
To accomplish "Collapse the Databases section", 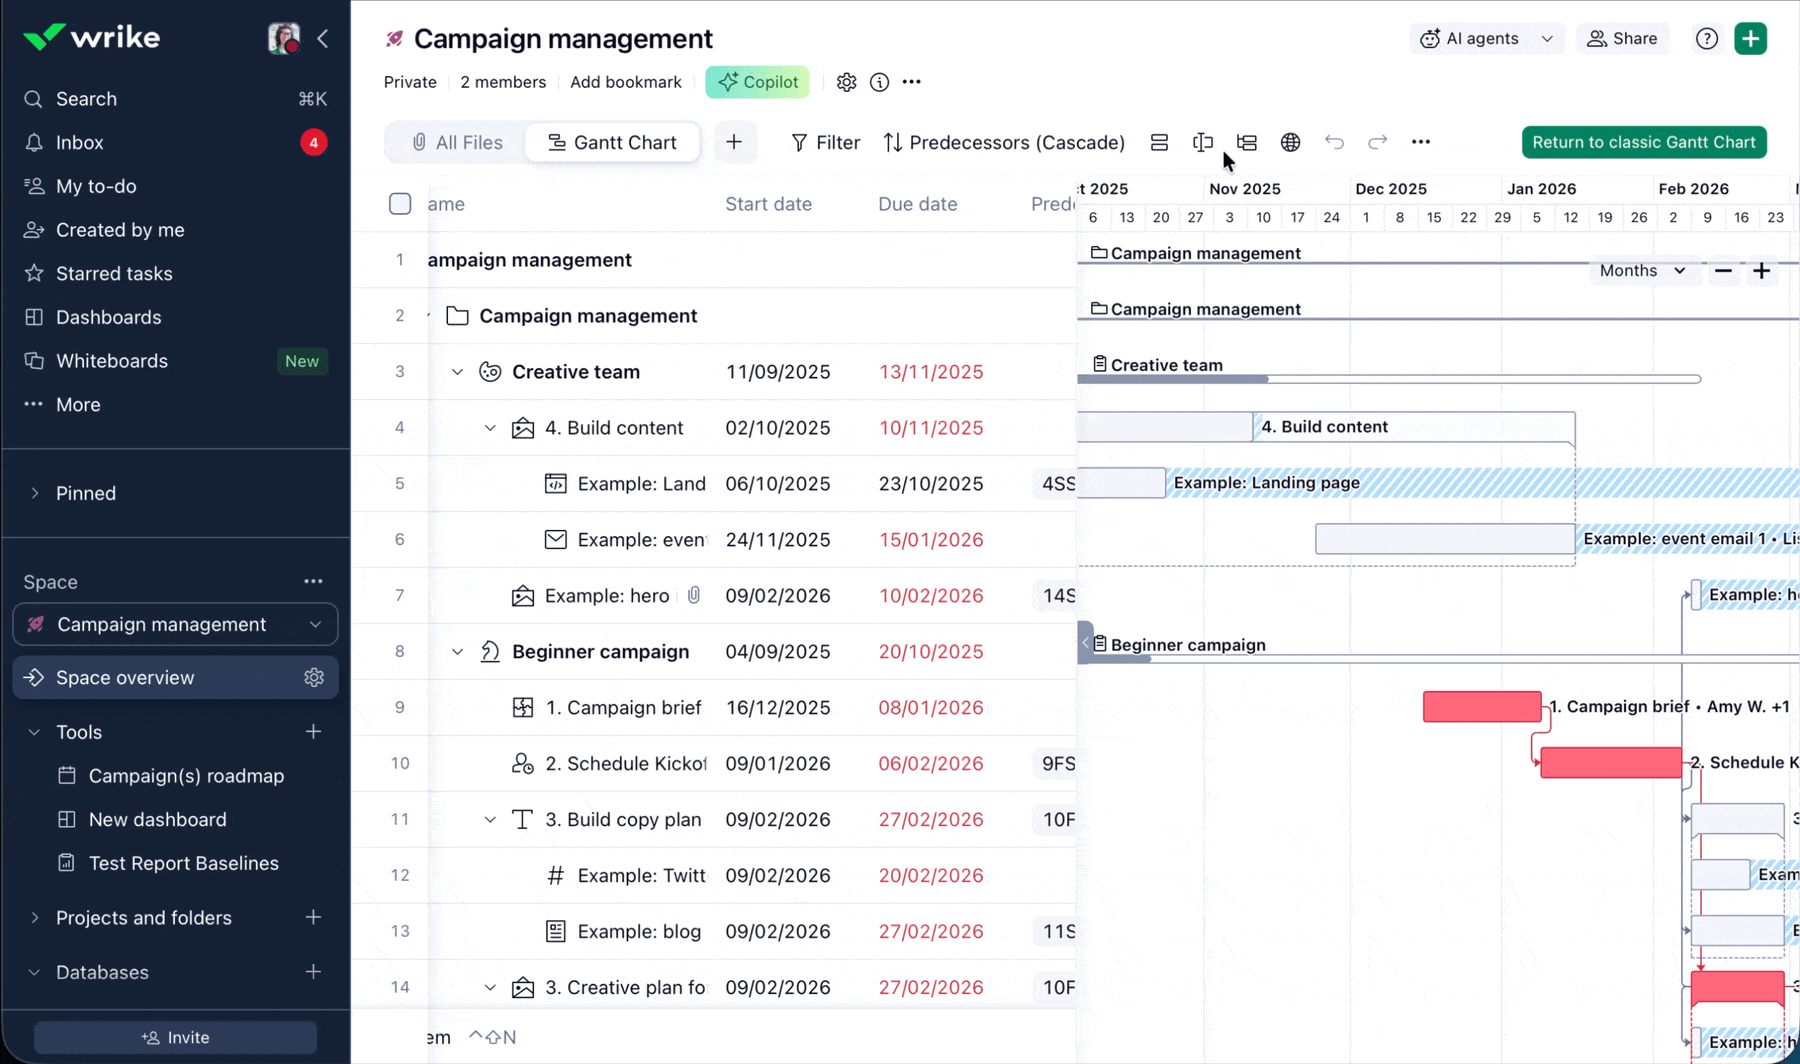I will (35, 973).
